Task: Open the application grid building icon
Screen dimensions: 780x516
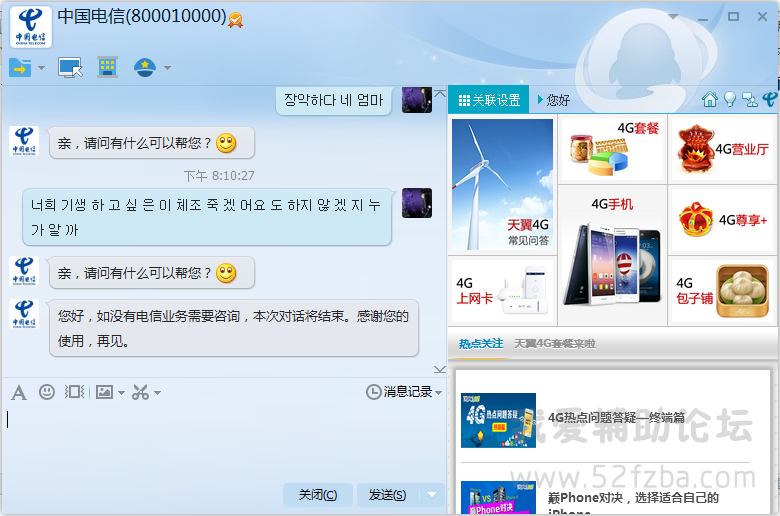Action: [107, 67]
